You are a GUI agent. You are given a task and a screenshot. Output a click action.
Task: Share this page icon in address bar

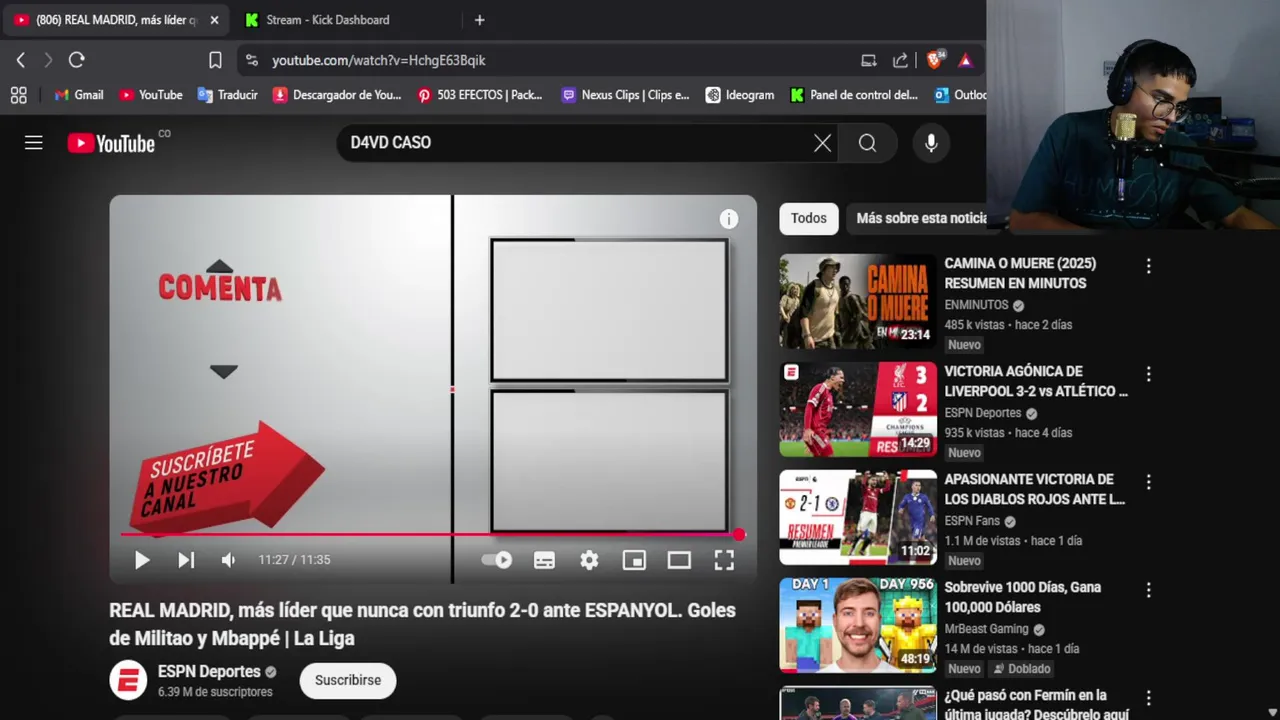coord(900,60)
